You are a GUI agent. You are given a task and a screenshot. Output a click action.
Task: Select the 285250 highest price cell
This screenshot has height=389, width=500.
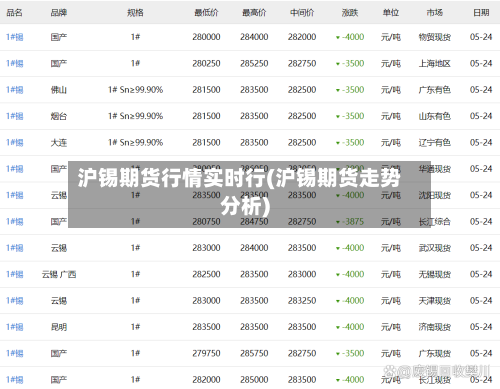pyautogui.click(x=254, y=63)
